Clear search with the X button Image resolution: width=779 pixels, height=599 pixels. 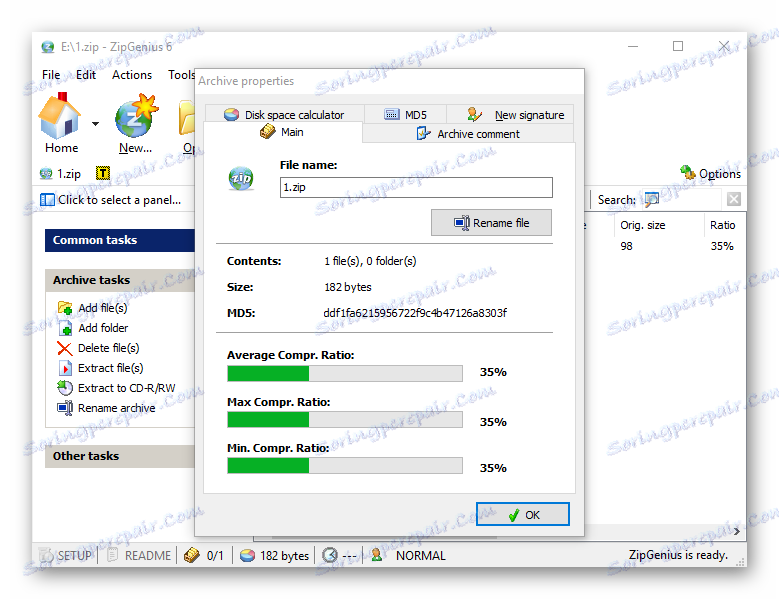(733, 200)
